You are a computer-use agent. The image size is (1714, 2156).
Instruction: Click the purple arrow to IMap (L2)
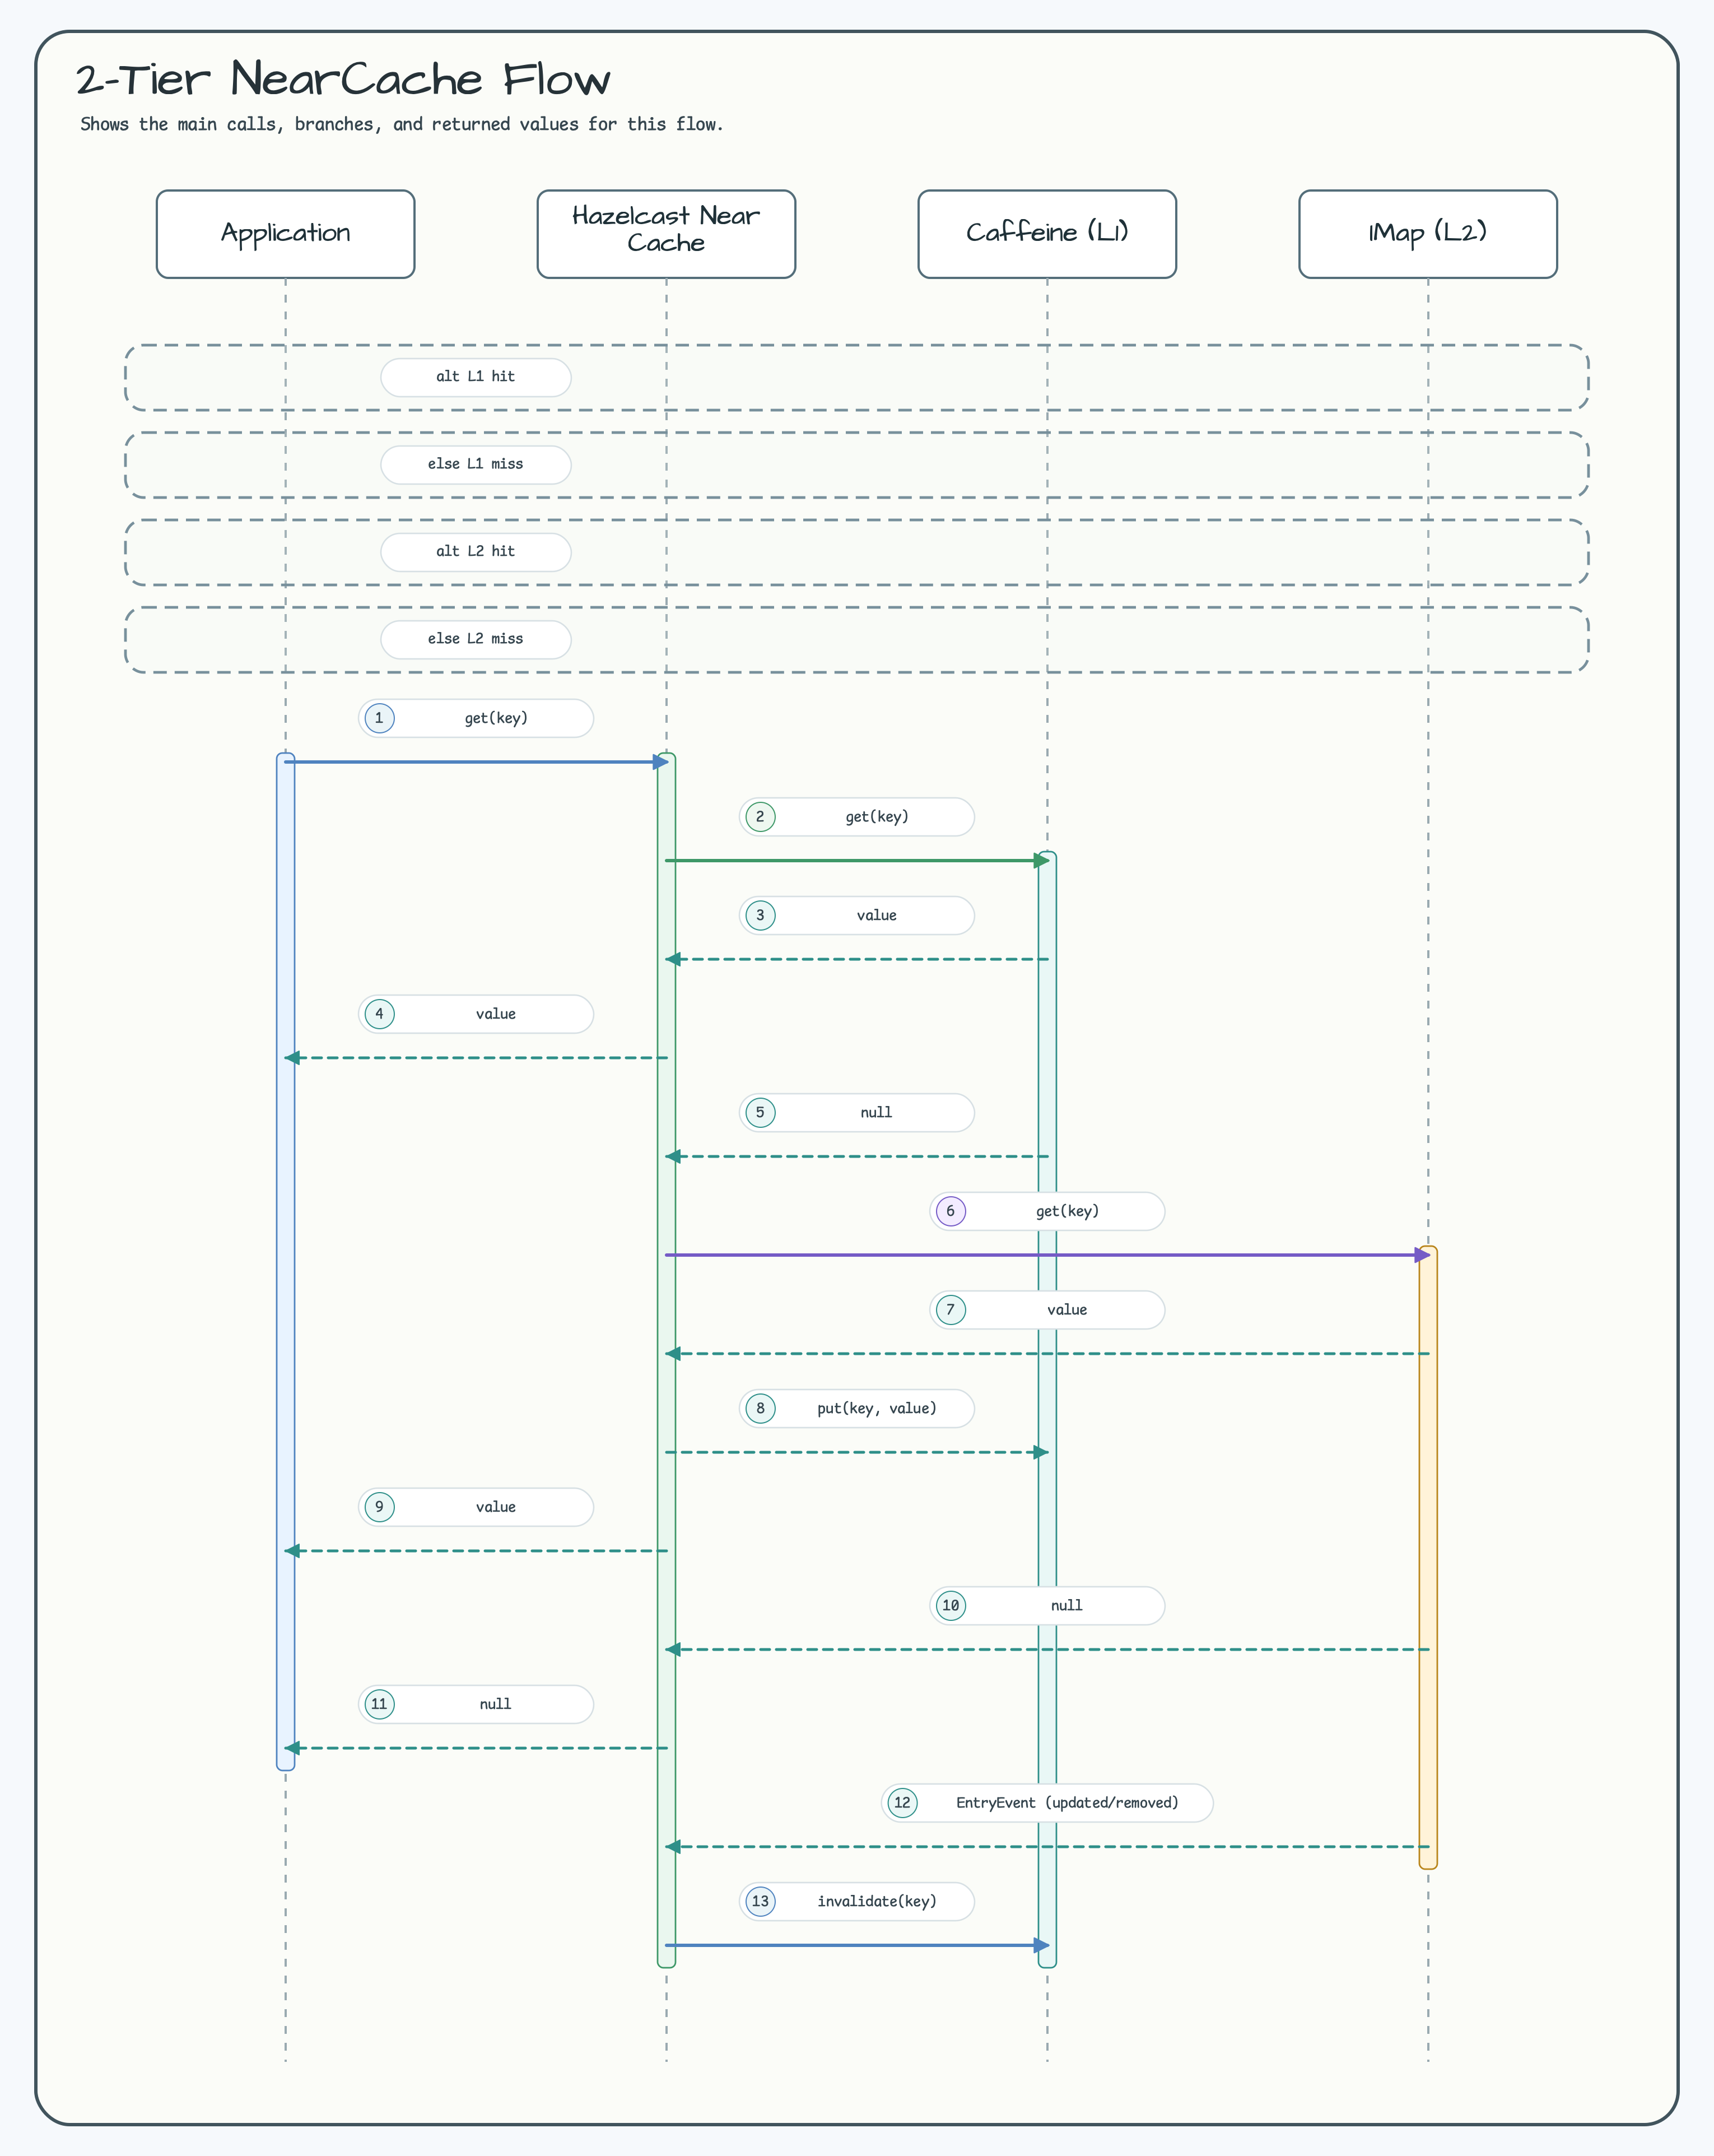(x=1047, y=1255)
